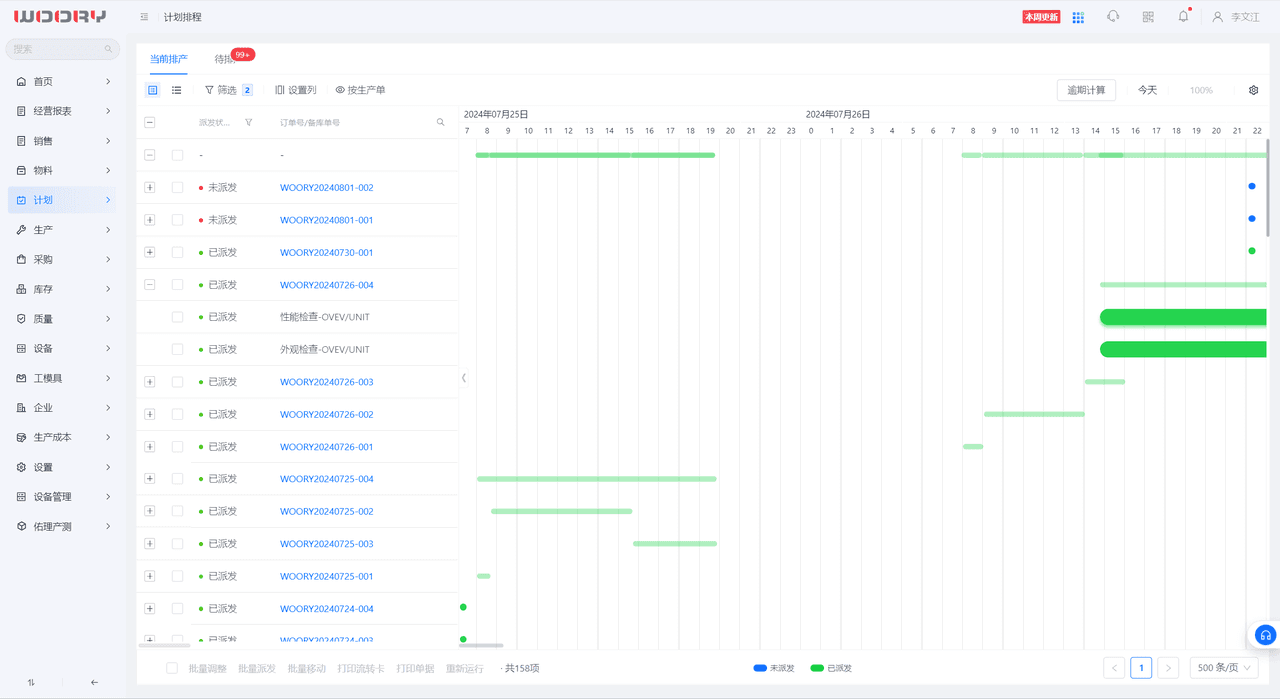Jump to 今天 in the Gantt chart

[x=1147, y=90]
